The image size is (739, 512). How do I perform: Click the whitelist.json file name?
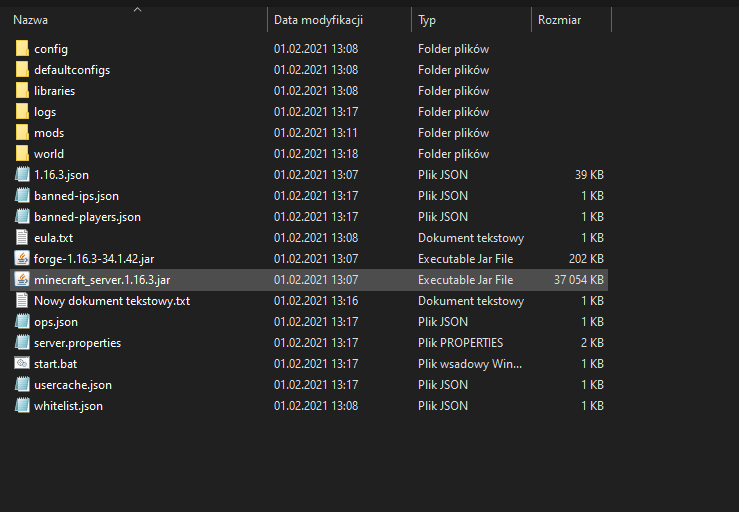(68, 406)
